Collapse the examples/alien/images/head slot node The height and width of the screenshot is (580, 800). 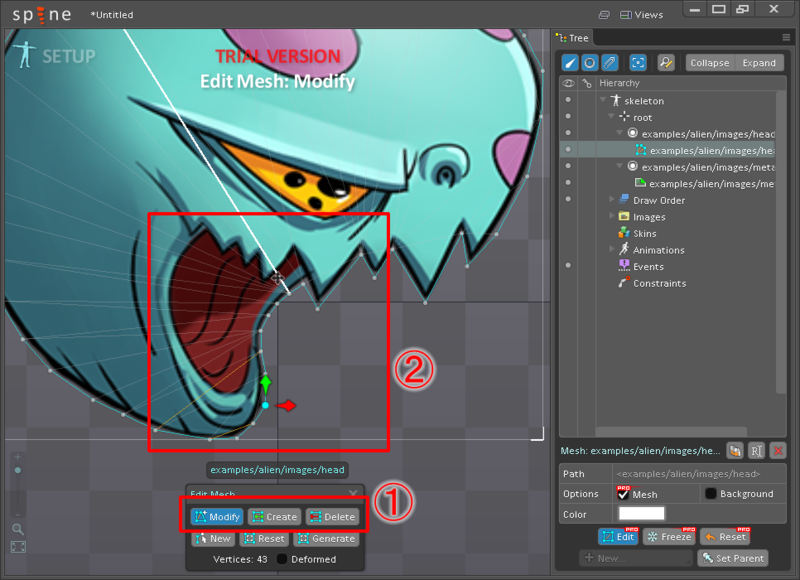click(x=619, y=133)
